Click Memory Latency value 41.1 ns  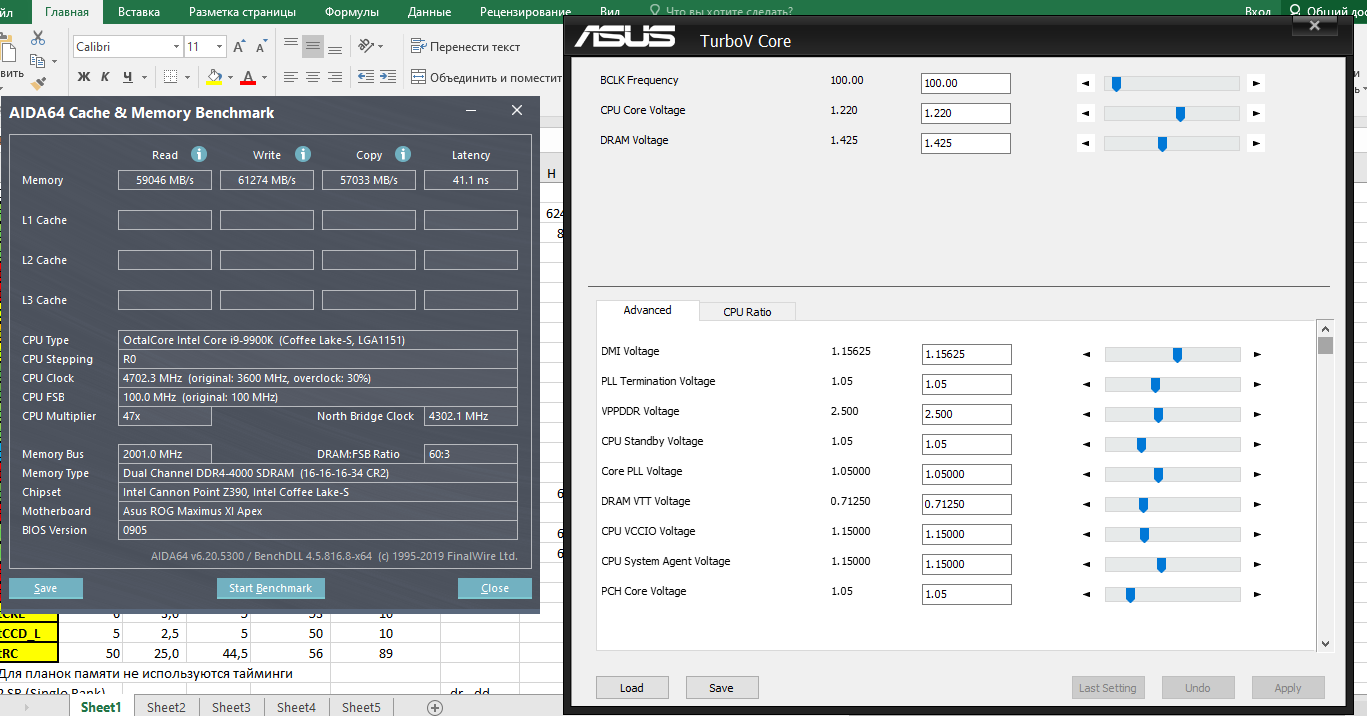click(x=471, y=180)
